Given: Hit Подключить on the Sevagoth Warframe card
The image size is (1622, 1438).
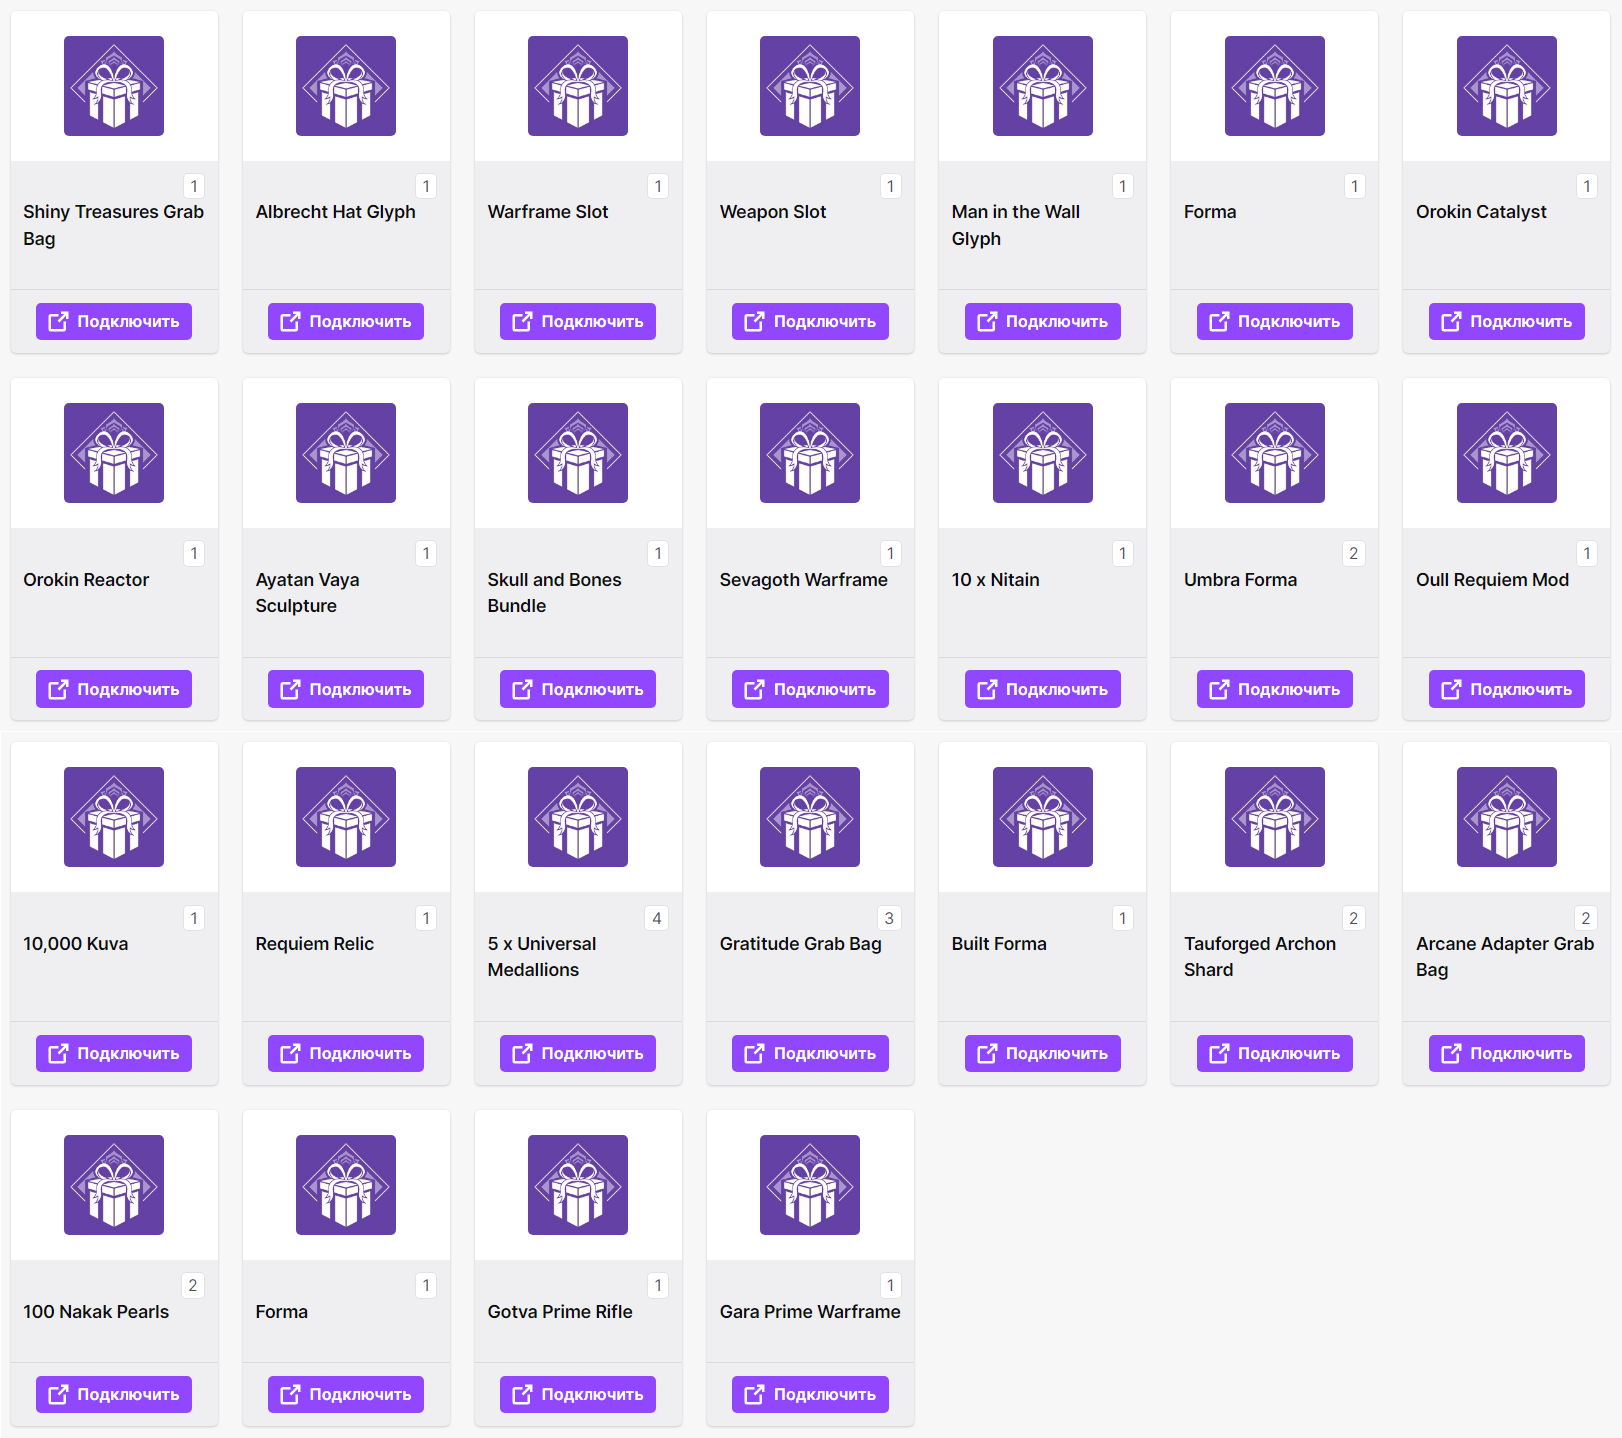Looking at the screenshot, I should coord(810,689).
